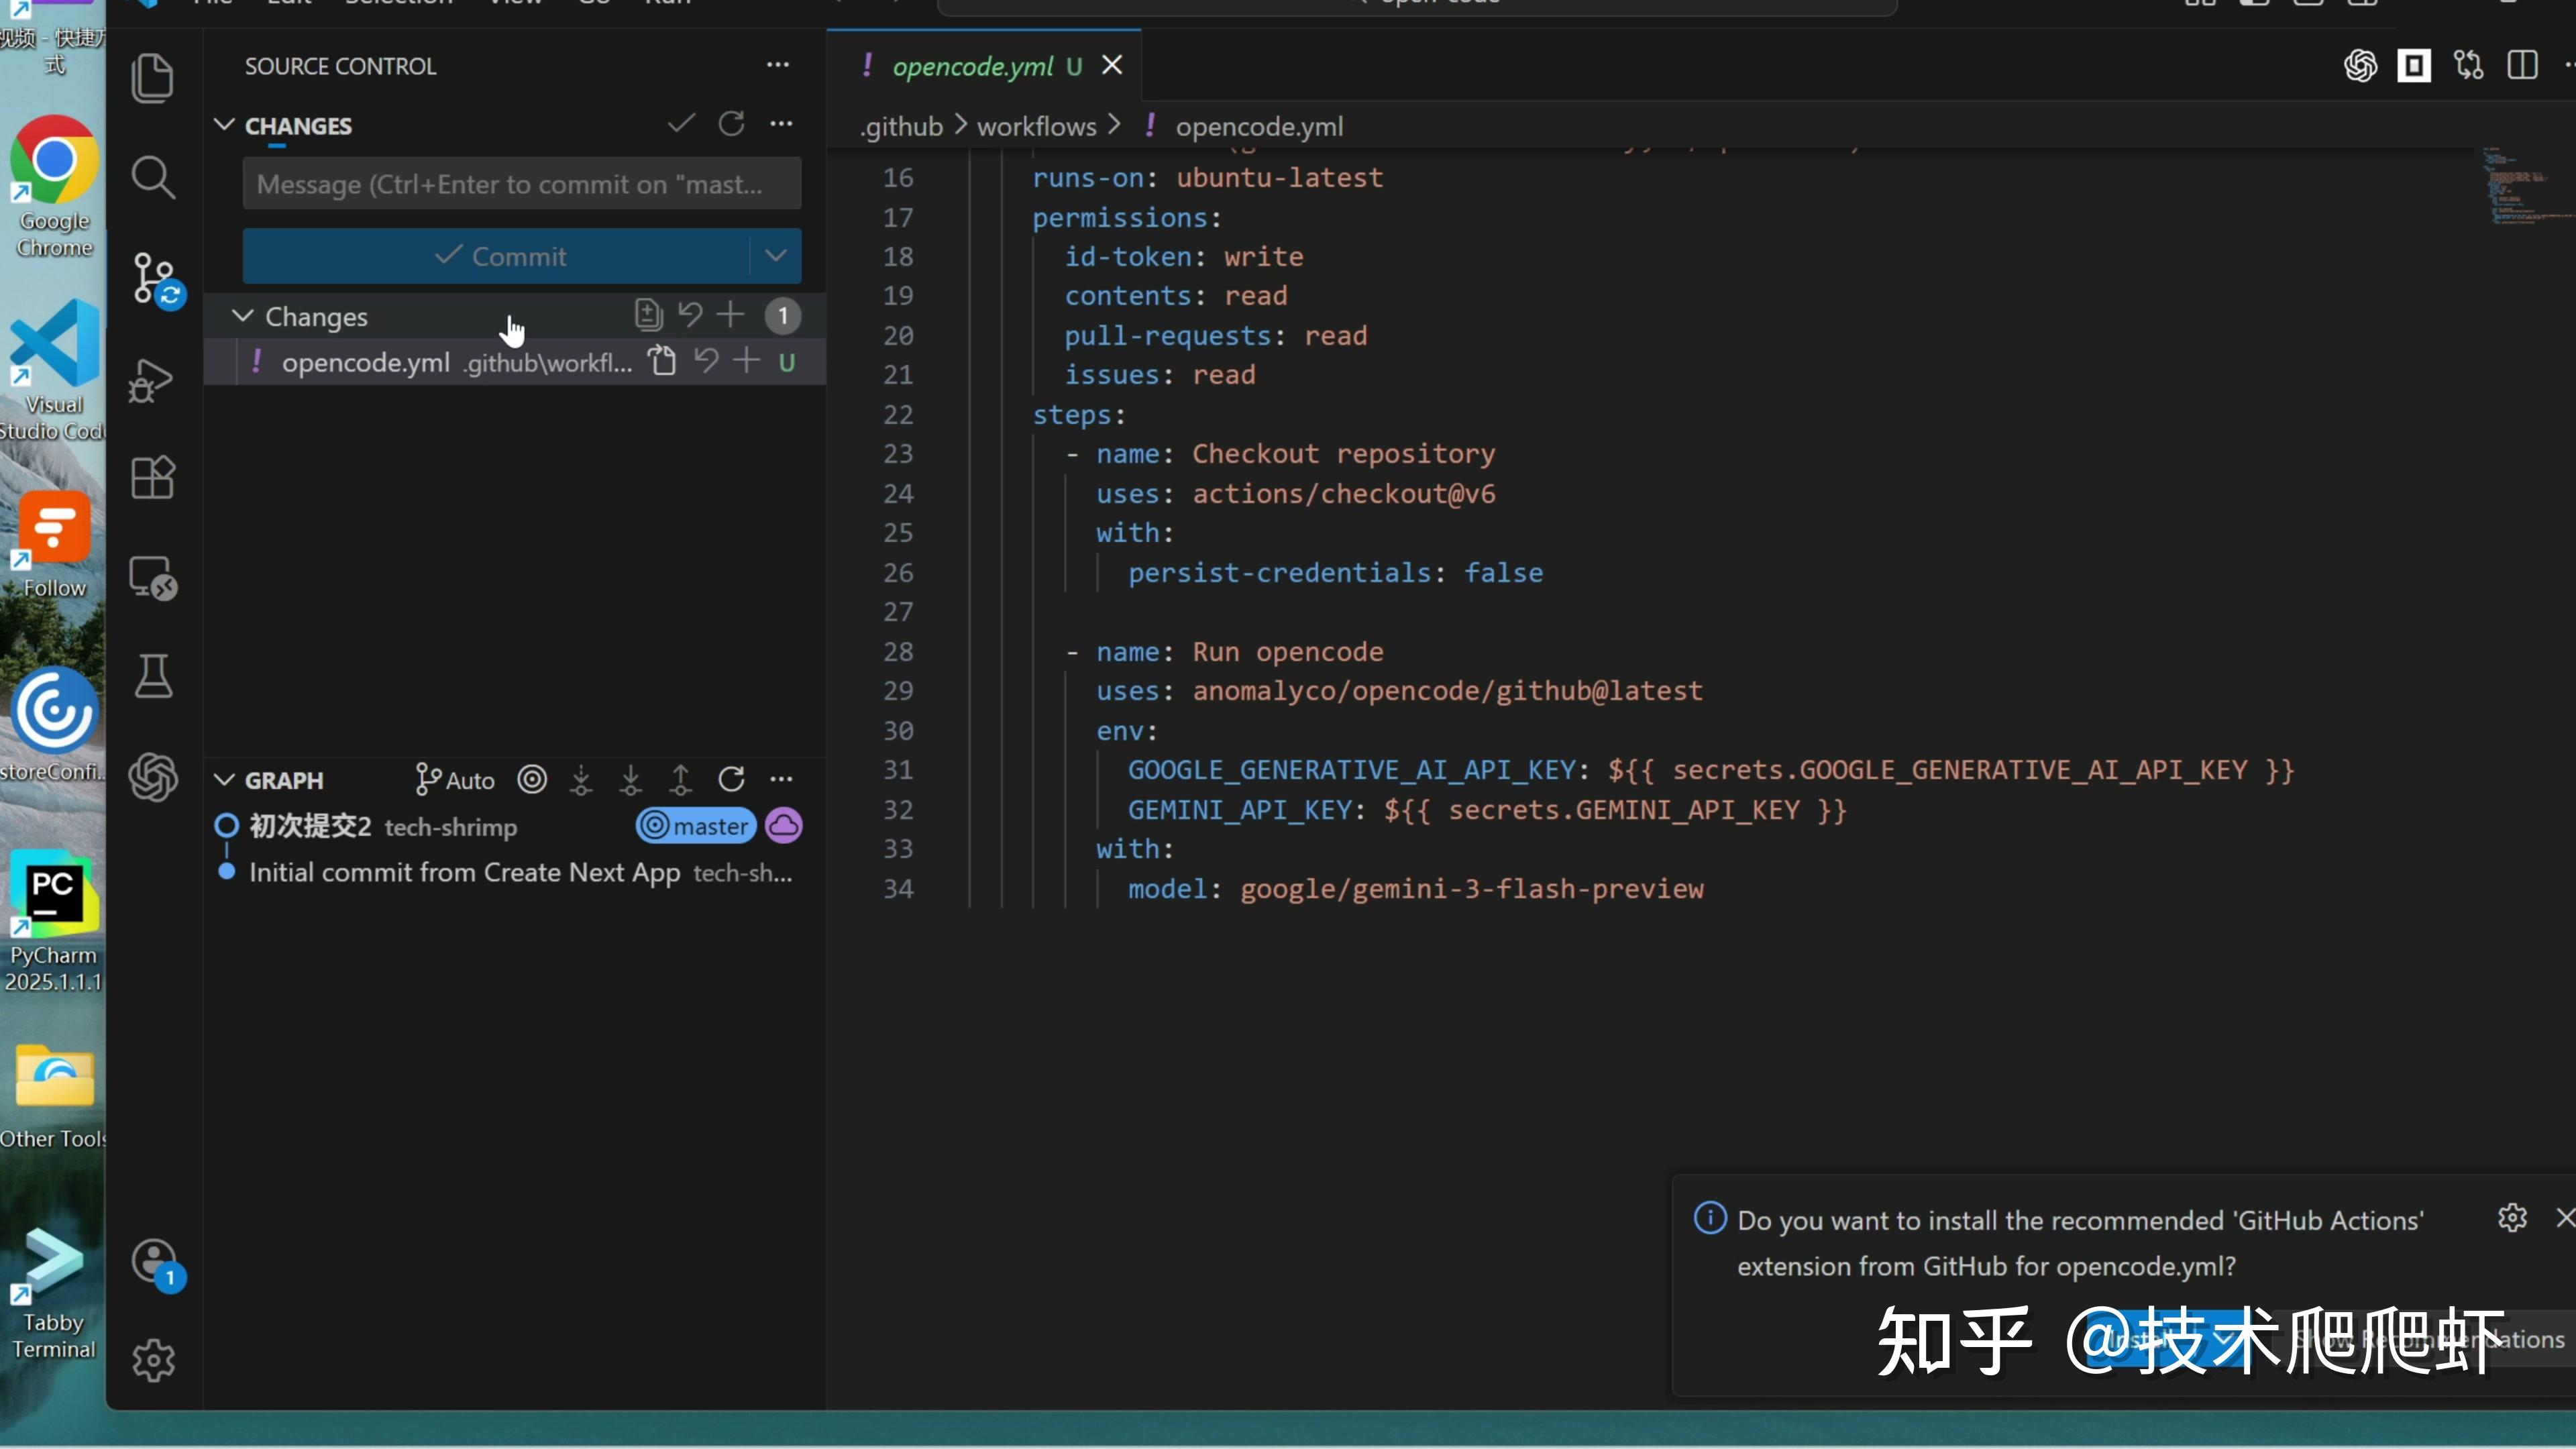Viewport: 2576px width, 1449px height.
Task: Click the commit message input field
Action: (x=522, y=184)
